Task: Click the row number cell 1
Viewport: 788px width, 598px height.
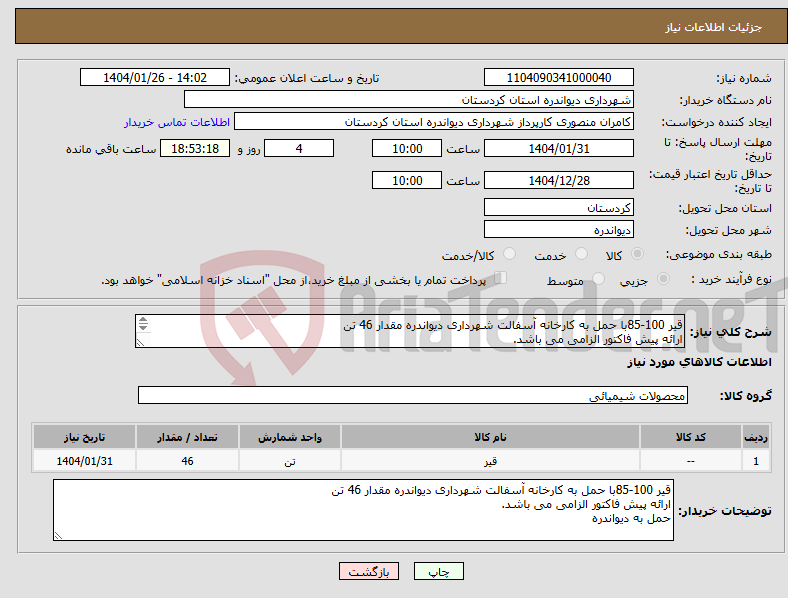Action: (x=756, y=460)
